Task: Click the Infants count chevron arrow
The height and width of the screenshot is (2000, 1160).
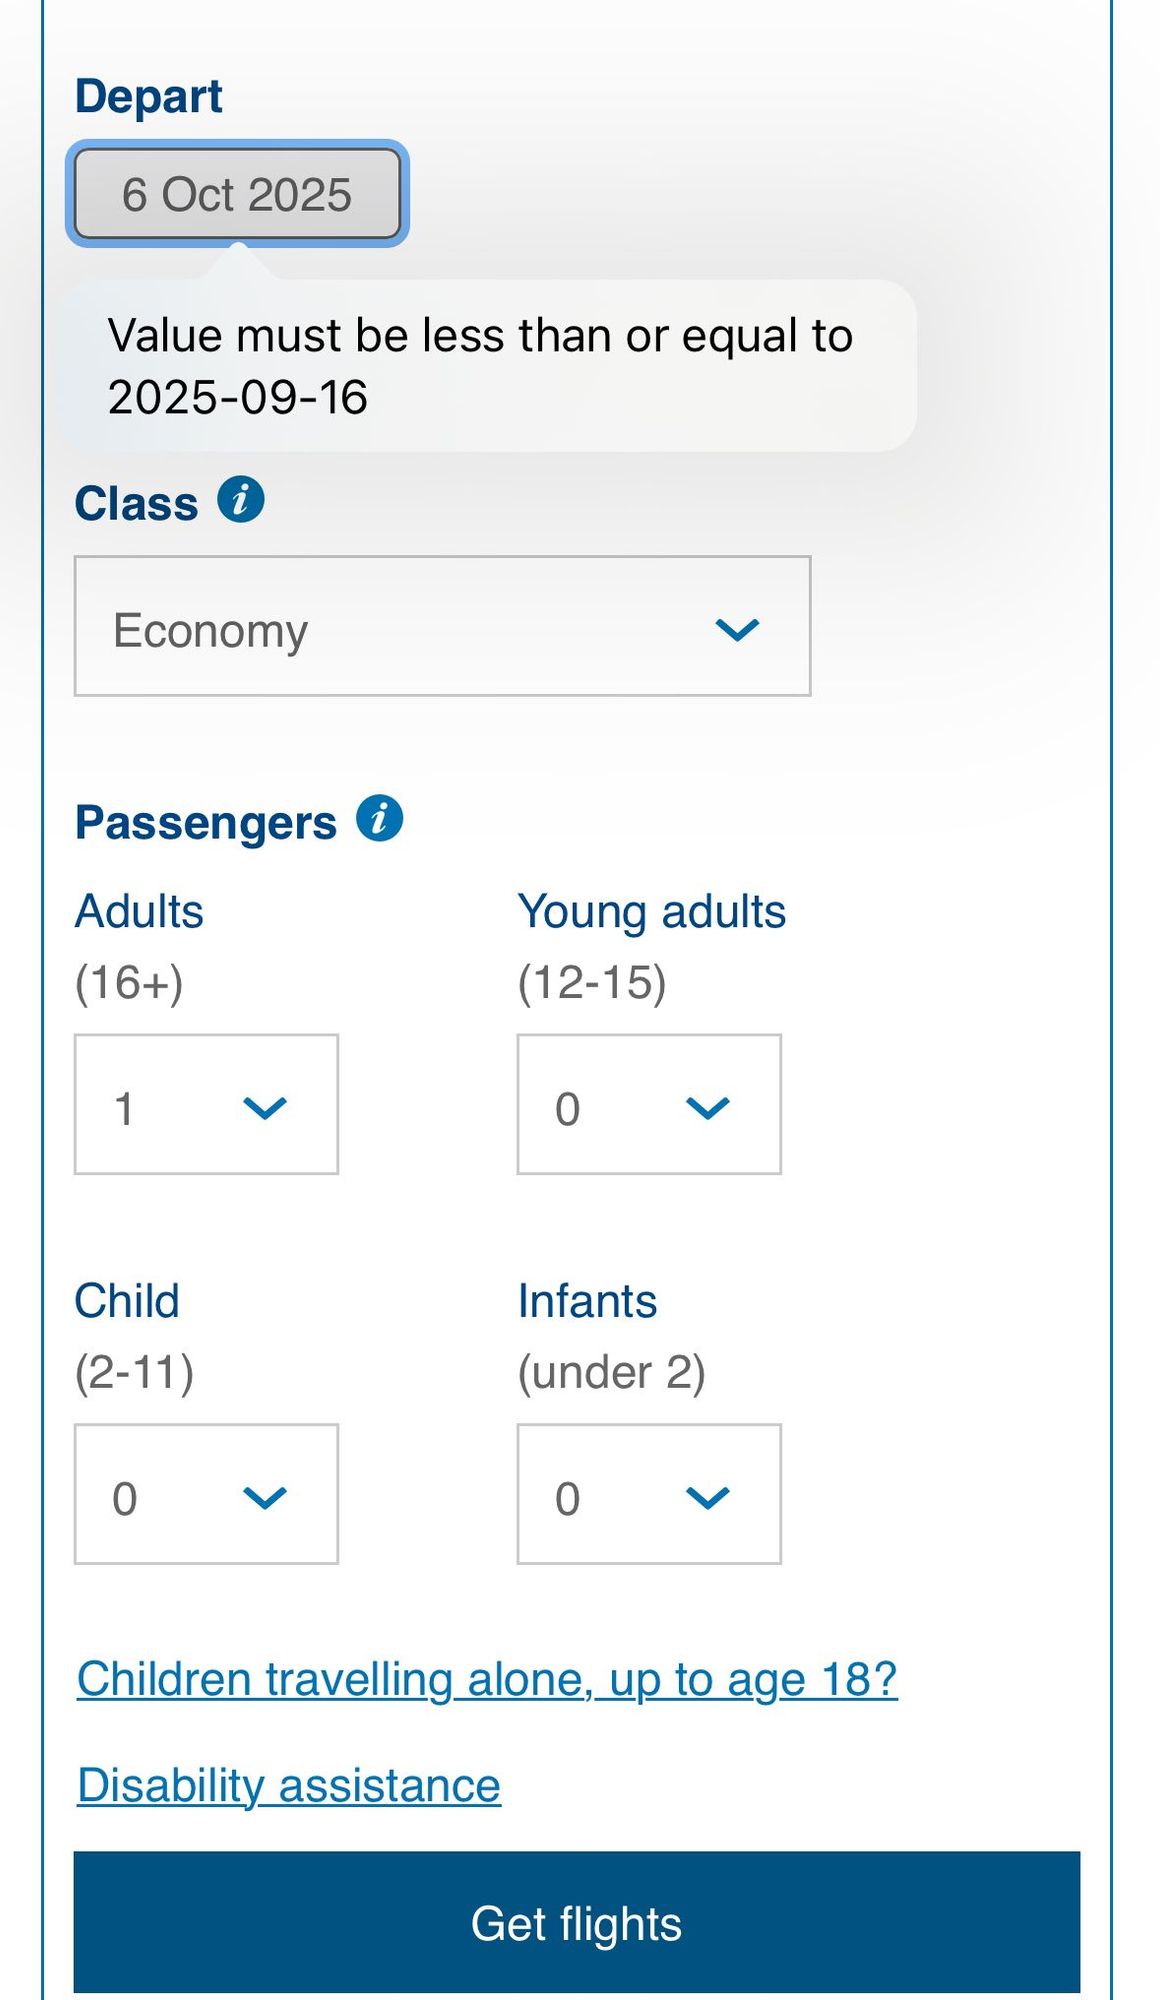Action: [708, 1497]
